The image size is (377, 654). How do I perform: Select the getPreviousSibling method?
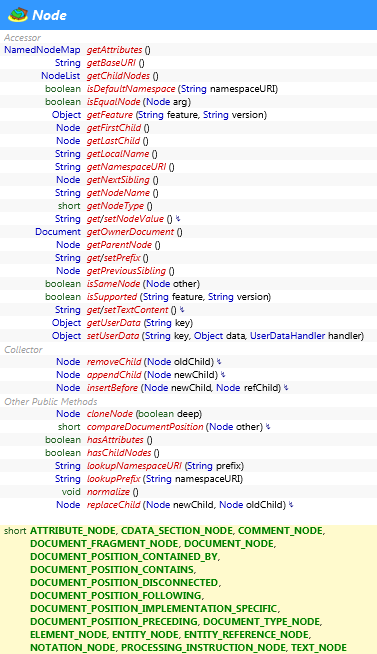pos(126,271)
